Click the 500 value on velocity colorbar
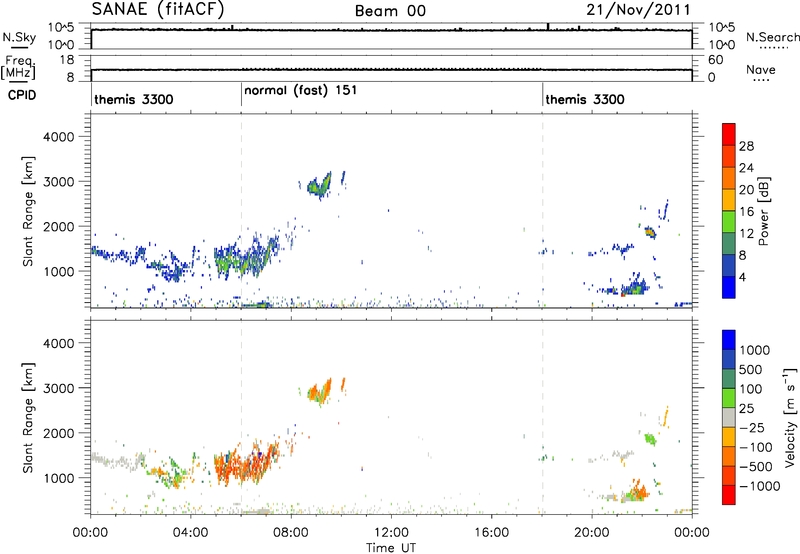Image resolution: width=800 pixels, height=554 pixels. tap(751, 370)
